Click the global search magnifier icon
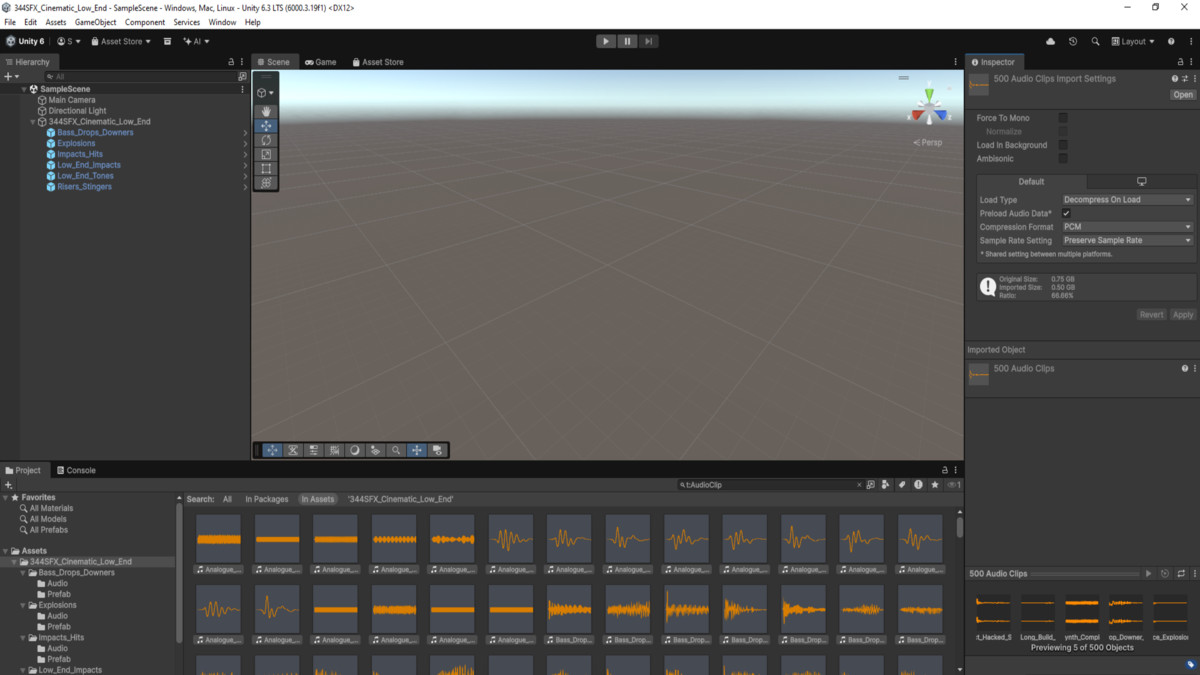The width and height of the screenshot is (1200, 675). click(1095, 41)
